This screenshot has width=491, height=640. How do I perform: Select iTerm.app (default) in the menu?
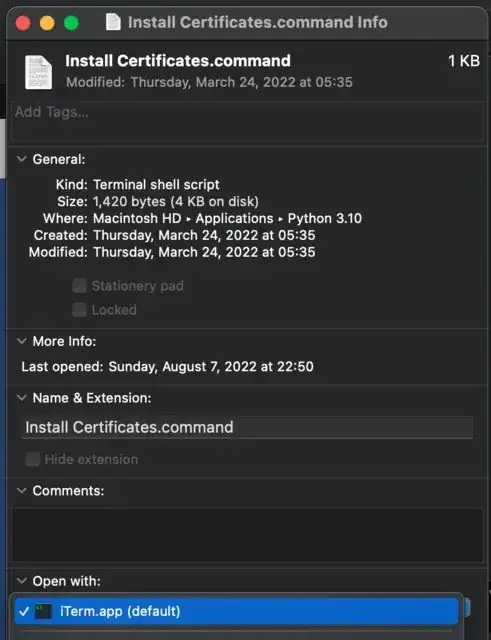[x=236, y=611]
